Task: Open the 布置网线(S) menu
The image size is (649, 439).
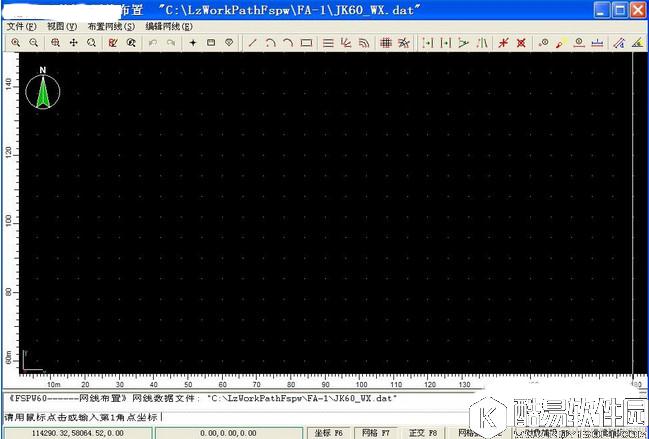Action: [x=111, y=26]
